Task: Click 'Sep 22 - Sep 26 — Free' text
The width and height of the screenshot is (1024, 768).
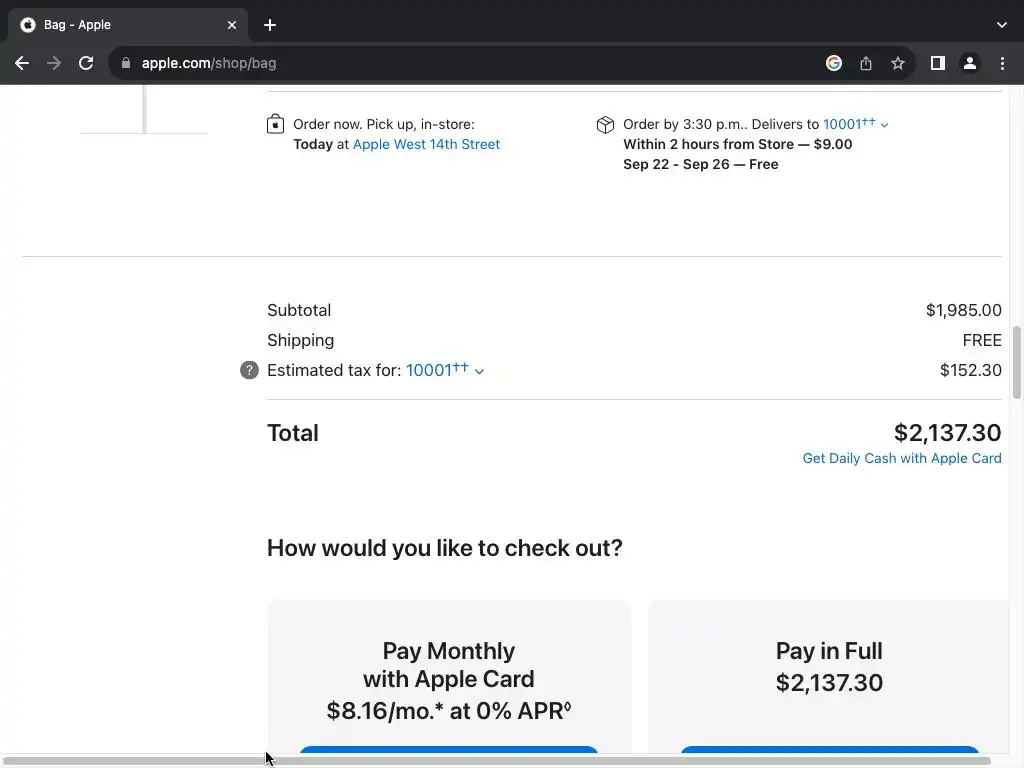Action: coord(701,165)
